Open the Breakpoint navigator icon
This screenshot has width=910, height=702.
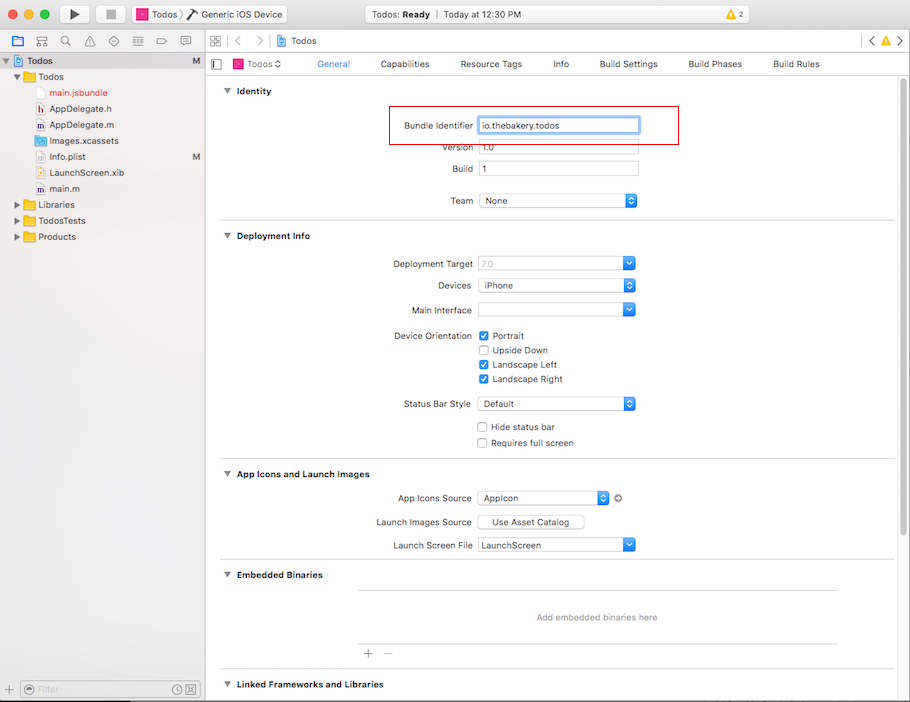tap(162, 41)
